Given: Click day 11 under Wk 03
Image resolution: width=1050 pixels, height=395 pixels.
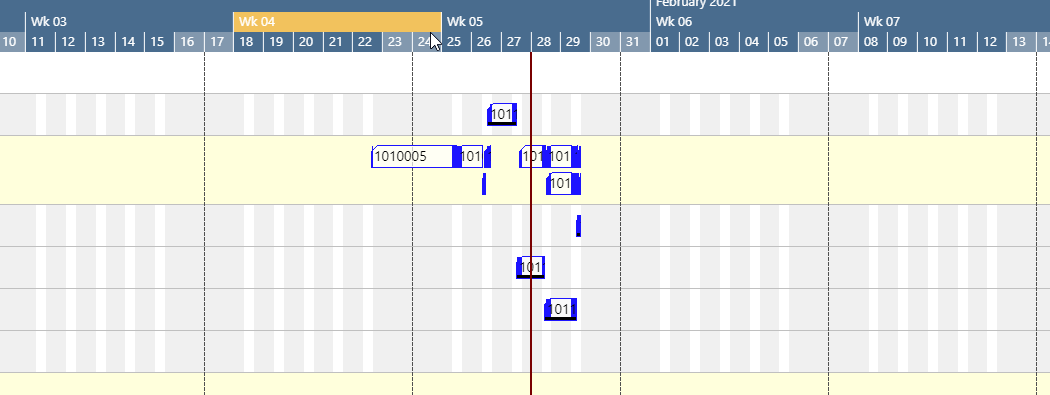Looking at the screenshot, I should (40, 42).
